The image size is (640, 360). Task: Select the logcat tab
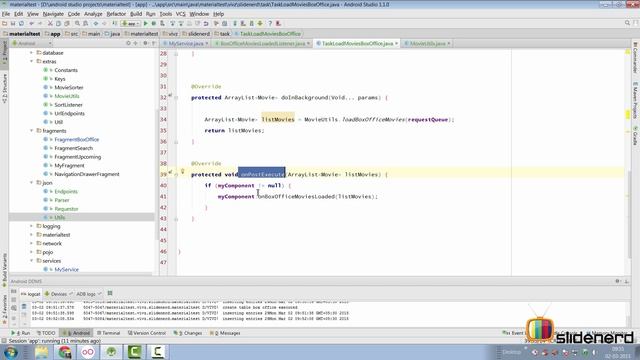31,294
